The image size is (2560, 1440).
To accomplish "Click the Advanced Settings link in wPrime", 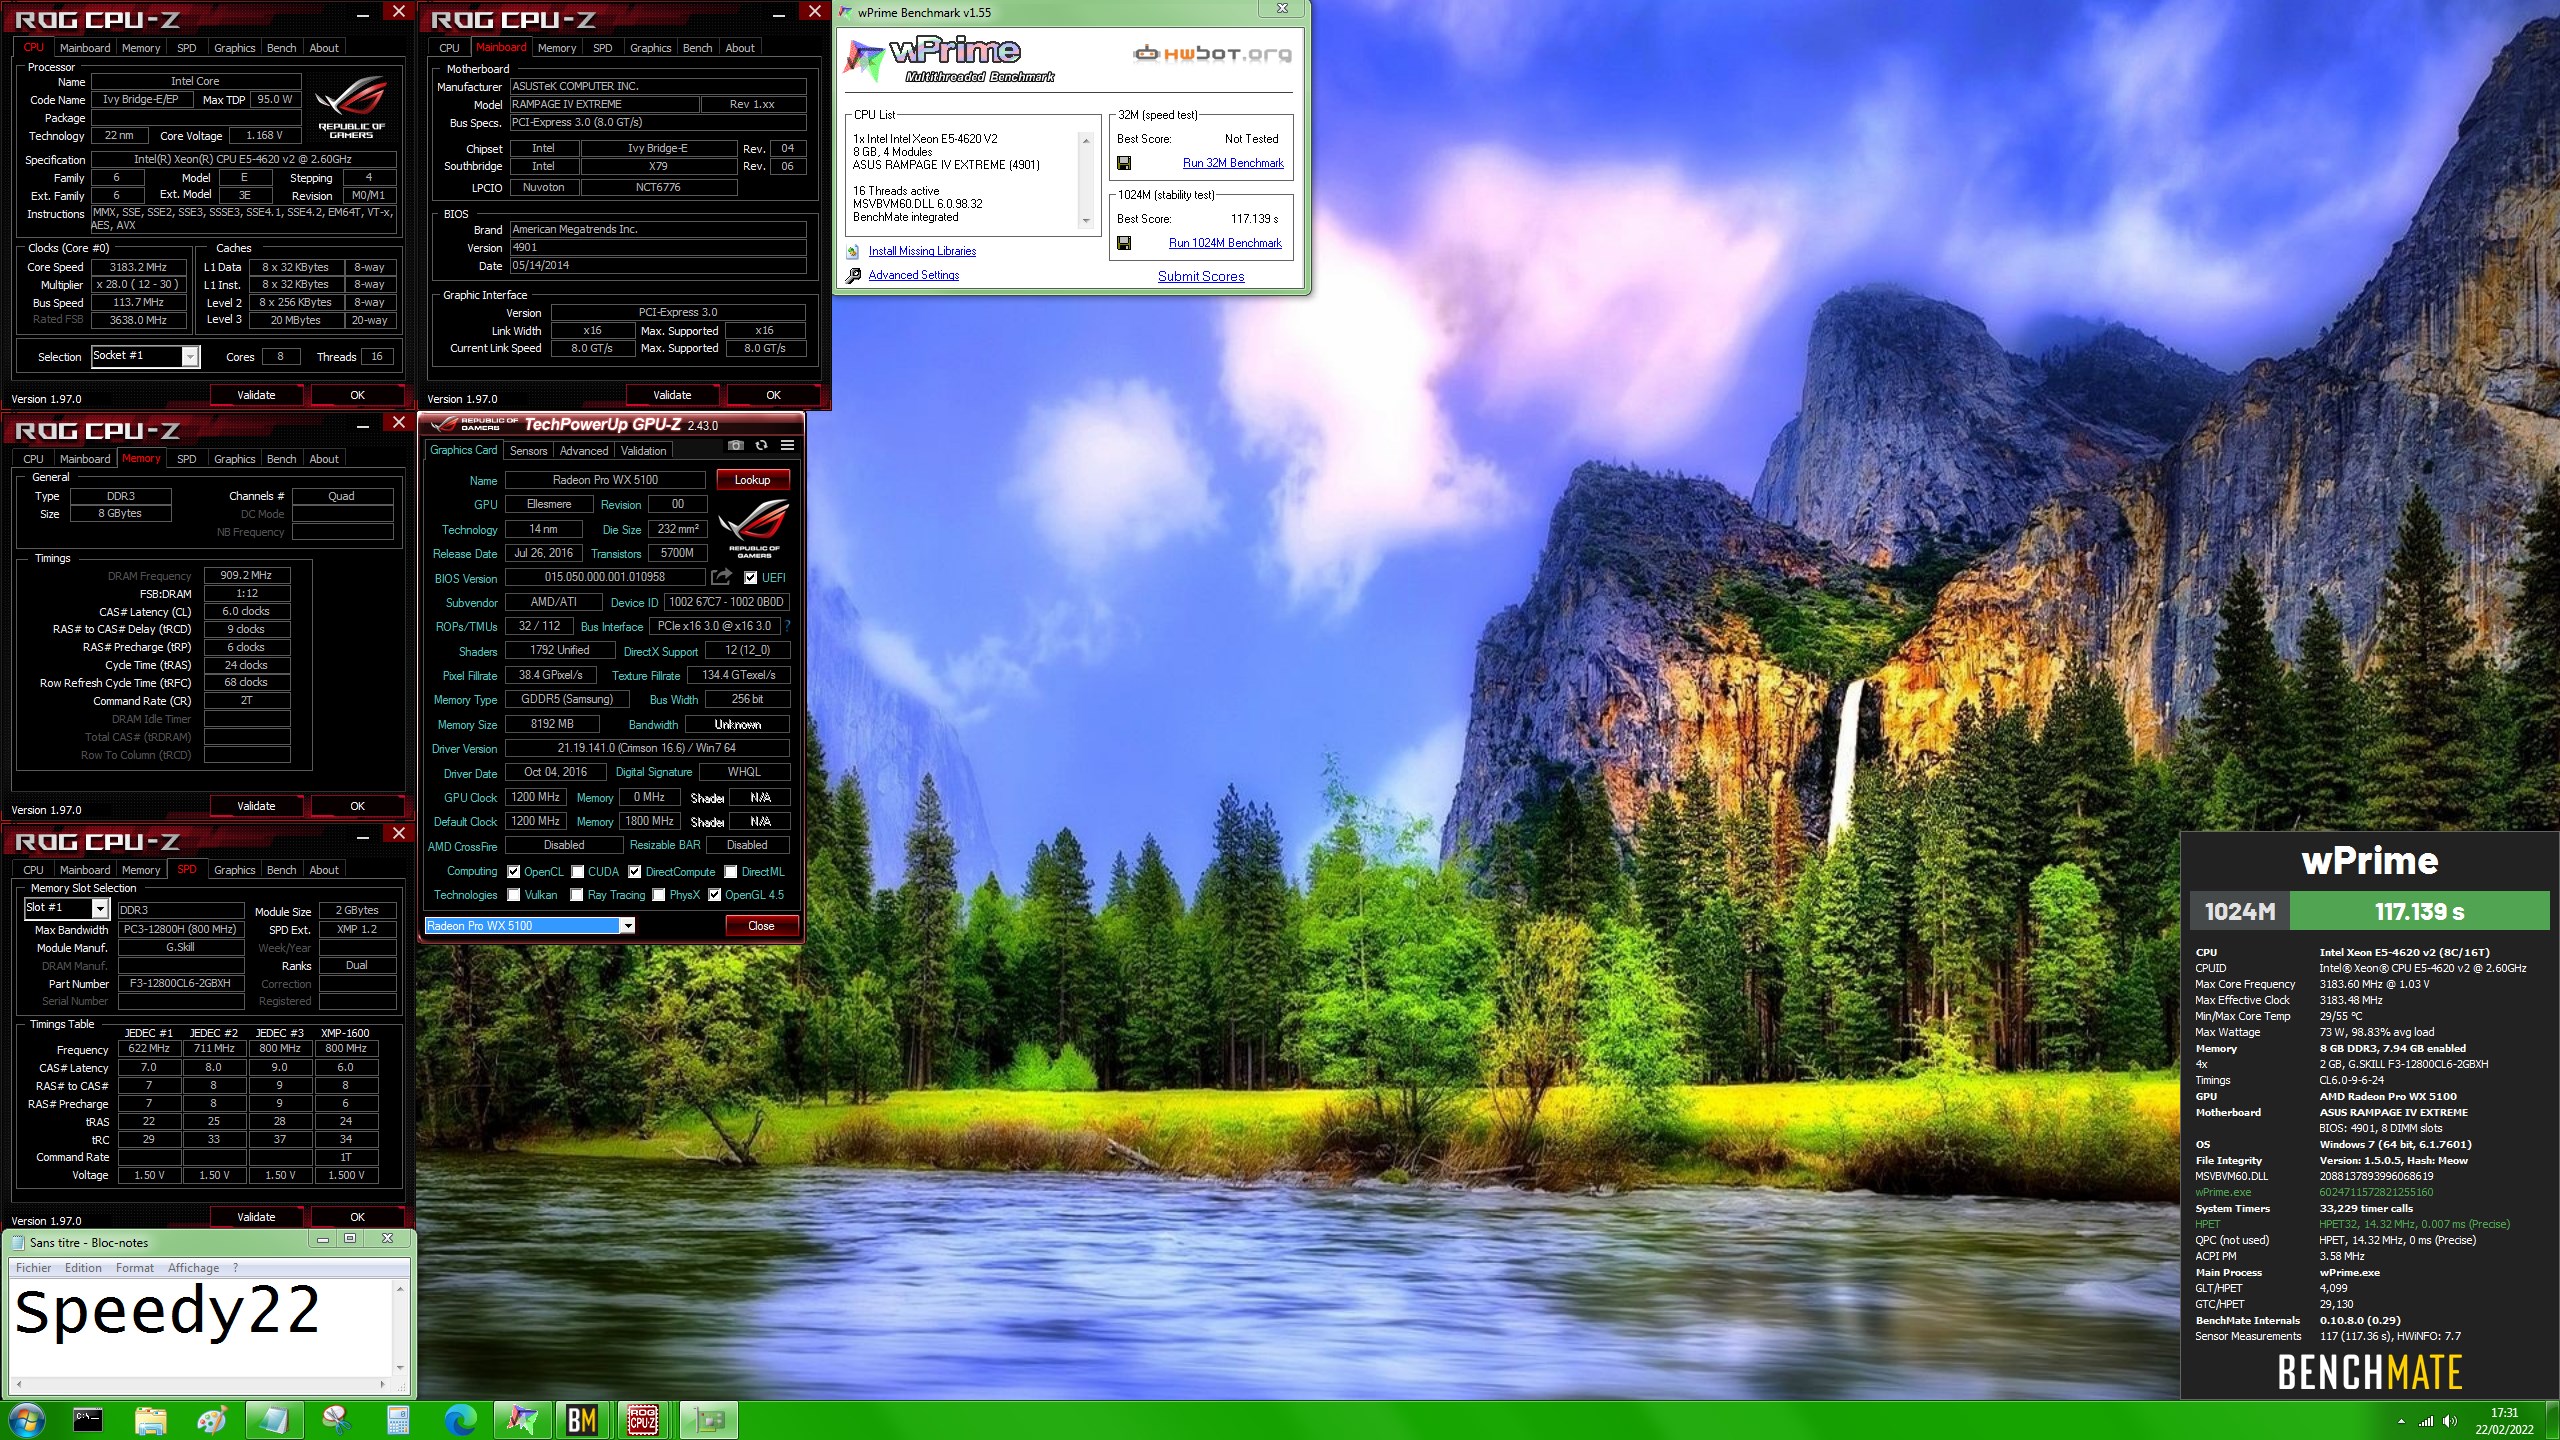I will [914, 275].
